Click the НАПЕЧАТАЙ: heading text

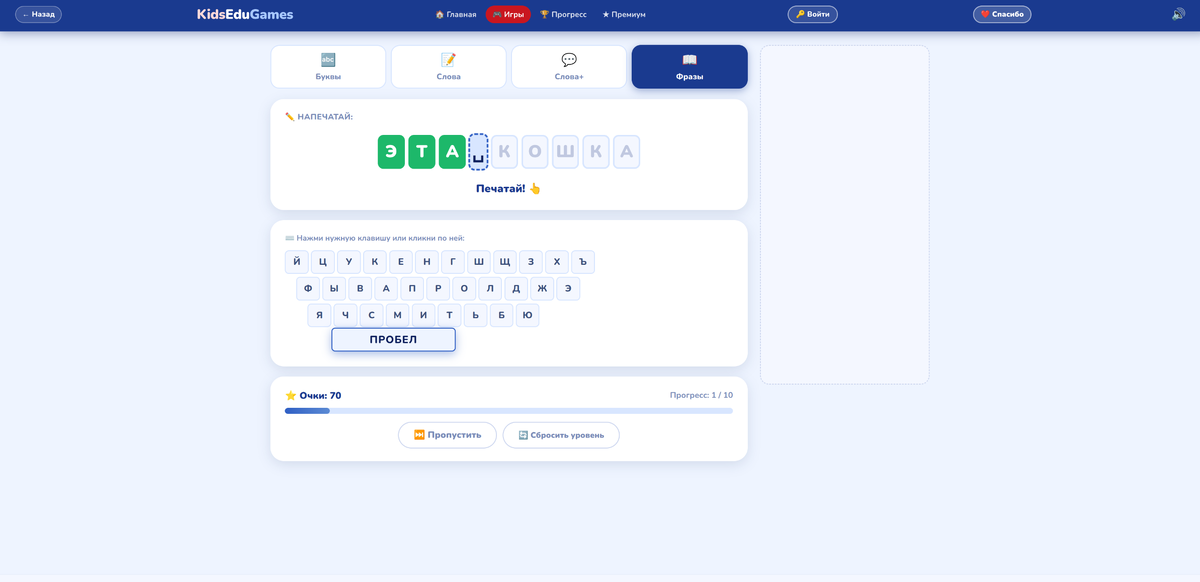(319, 117)
